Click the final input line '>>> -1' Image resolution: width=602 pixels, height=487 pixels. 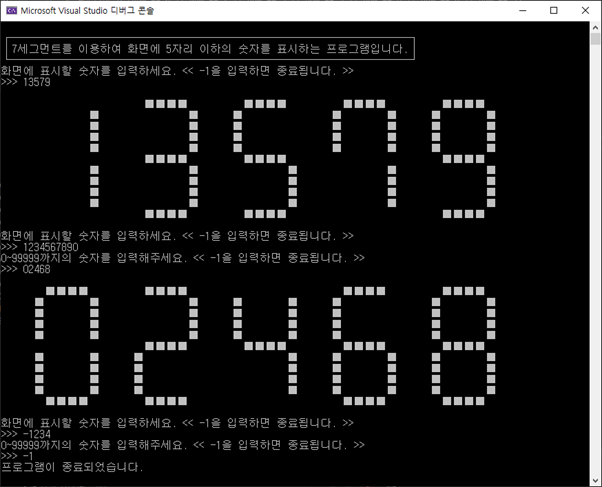click(17, 456)
